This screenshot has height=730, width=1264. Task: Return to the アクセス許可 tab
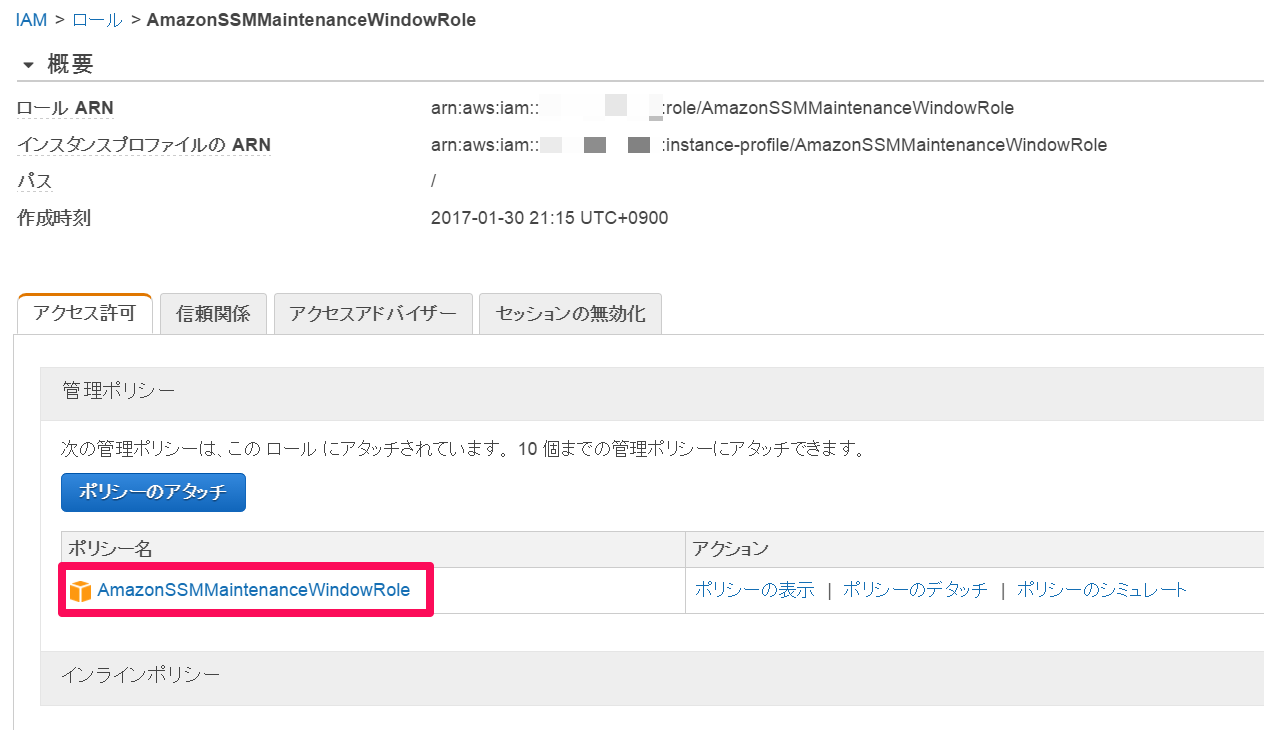(84, 313)
